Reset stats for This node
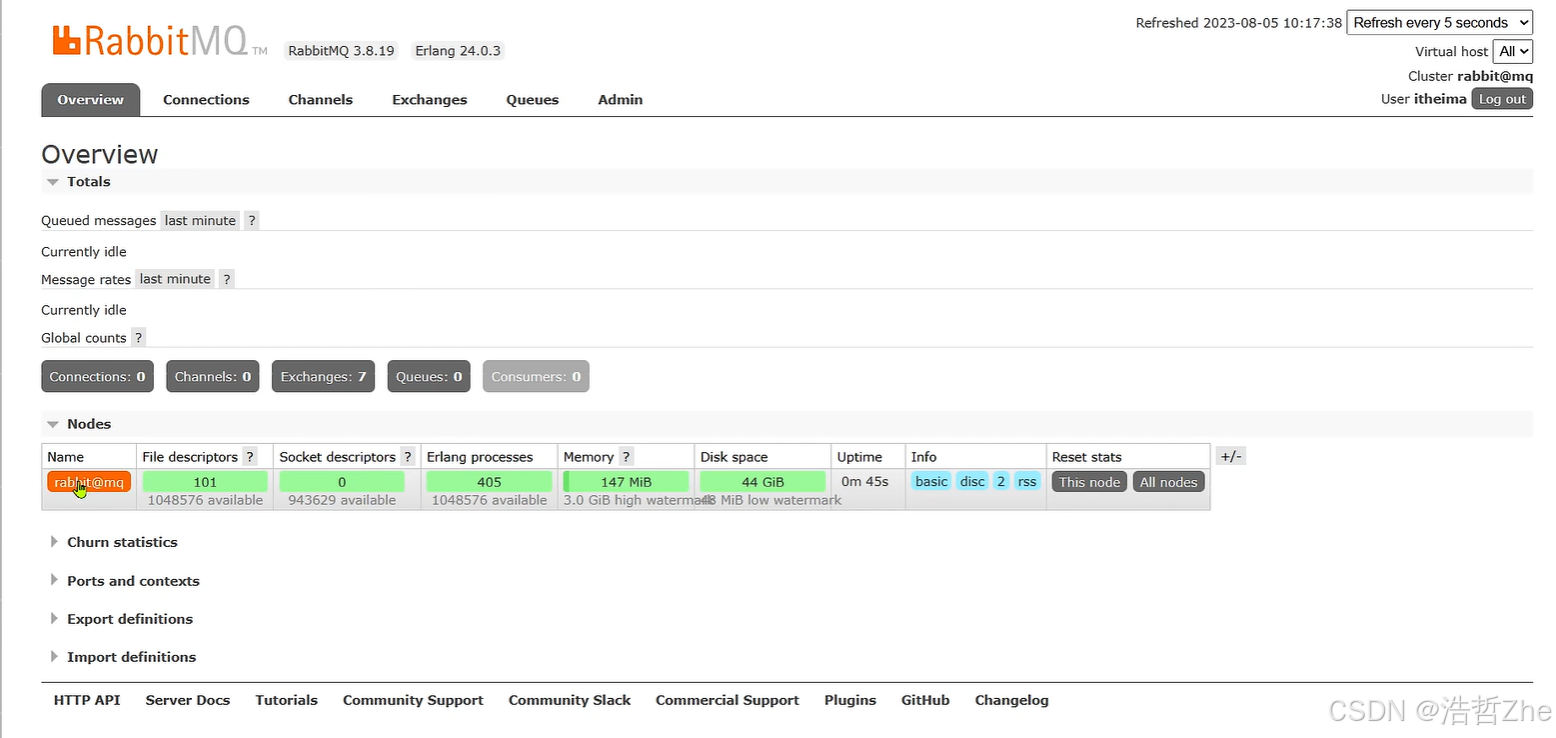1556x738 pixels. pyautogui.click(x=1089, y=482)
